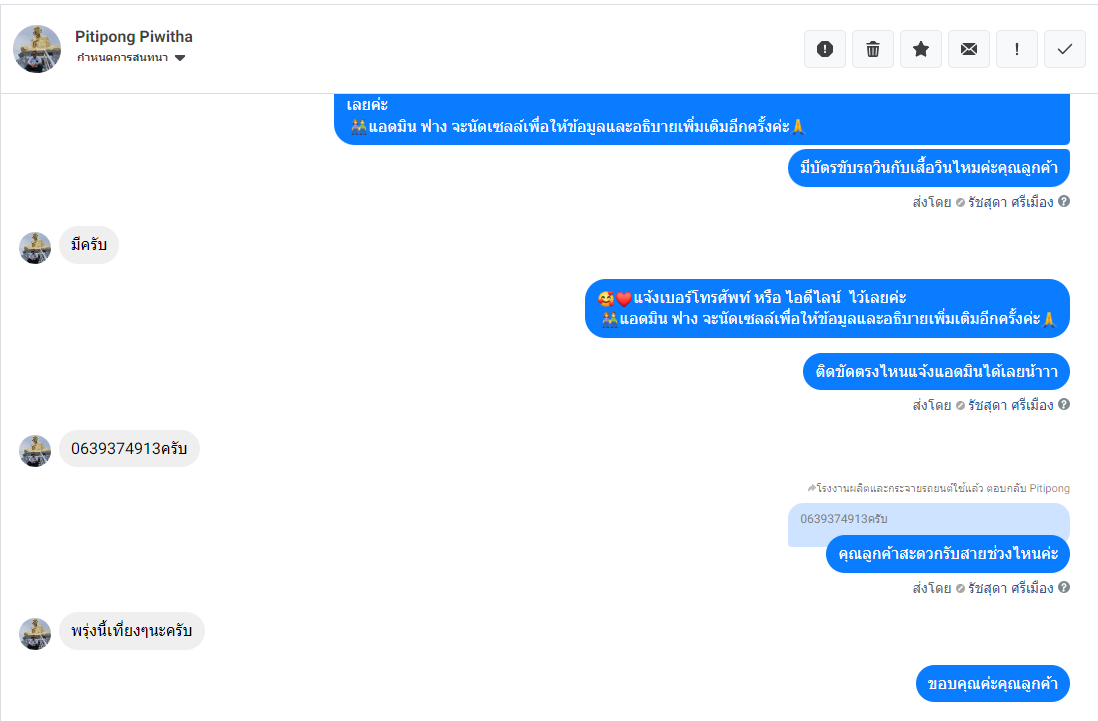
Task: Open the กำหนดการสนทนา dropdown arrow
Action: pyautogui.click(x=180, y=58)
